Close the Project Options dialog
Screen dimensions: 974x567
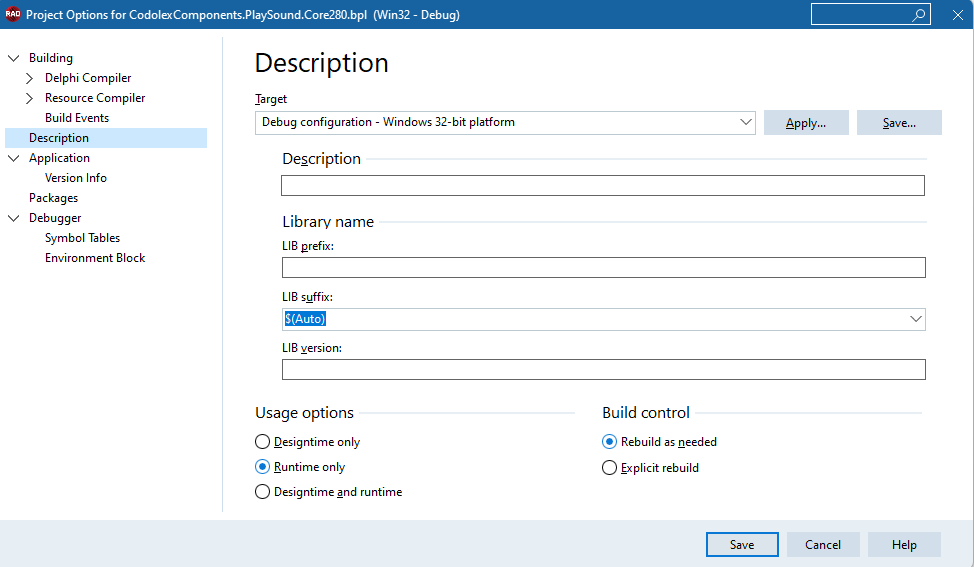pos(958,15)
